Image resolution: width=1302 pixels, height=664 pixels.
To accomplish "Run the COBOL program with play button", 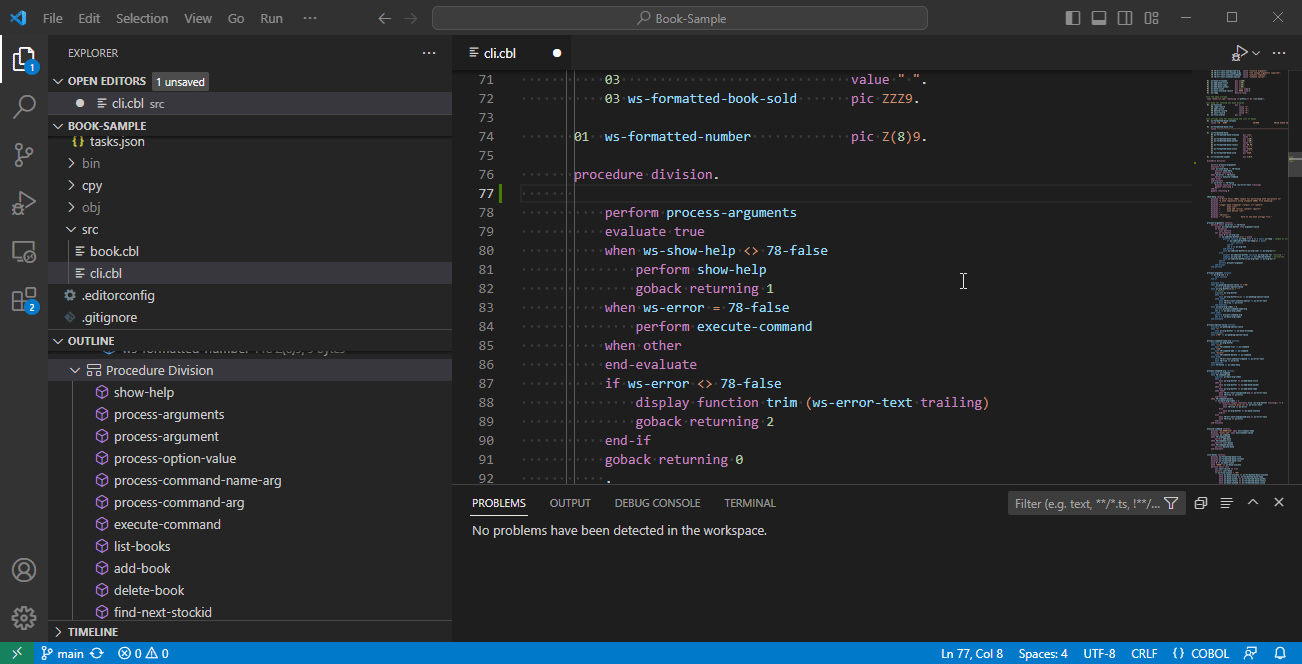I will coord(1240,53).
